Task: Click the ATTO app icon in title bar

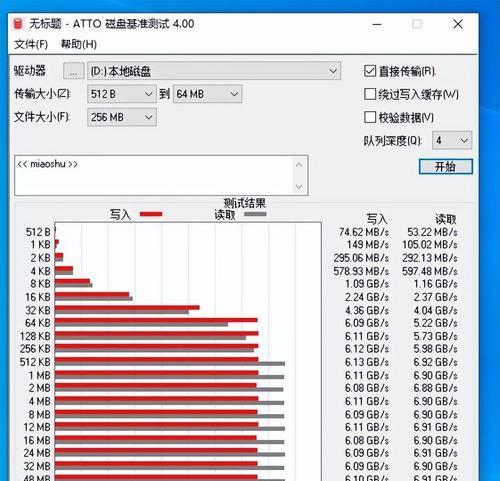Action: tap(17, 24)
